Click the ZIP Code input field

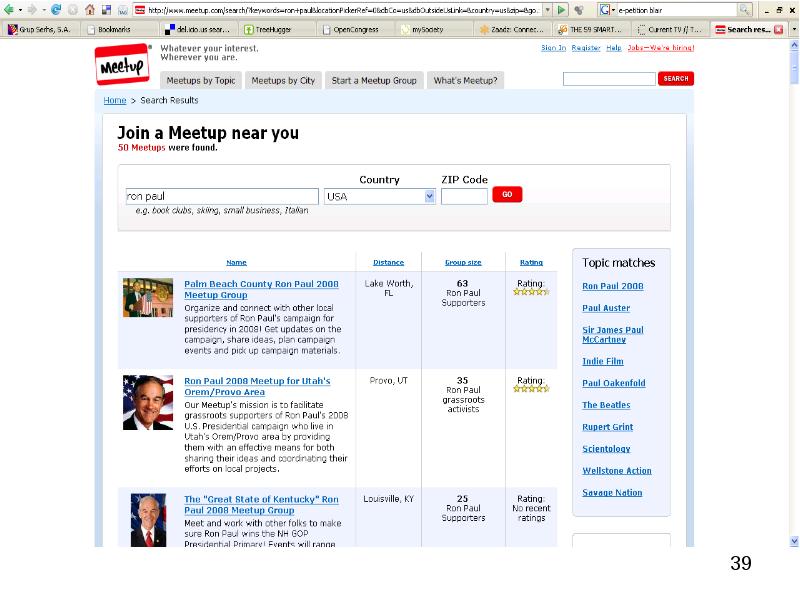pos(464,196)
